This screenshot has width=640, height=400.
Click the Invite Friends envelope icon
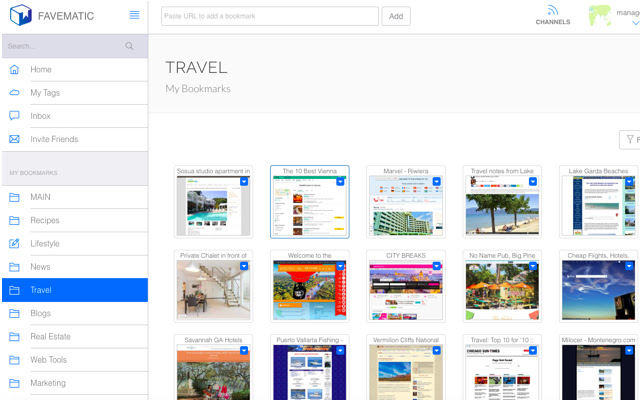pos(14,139)
